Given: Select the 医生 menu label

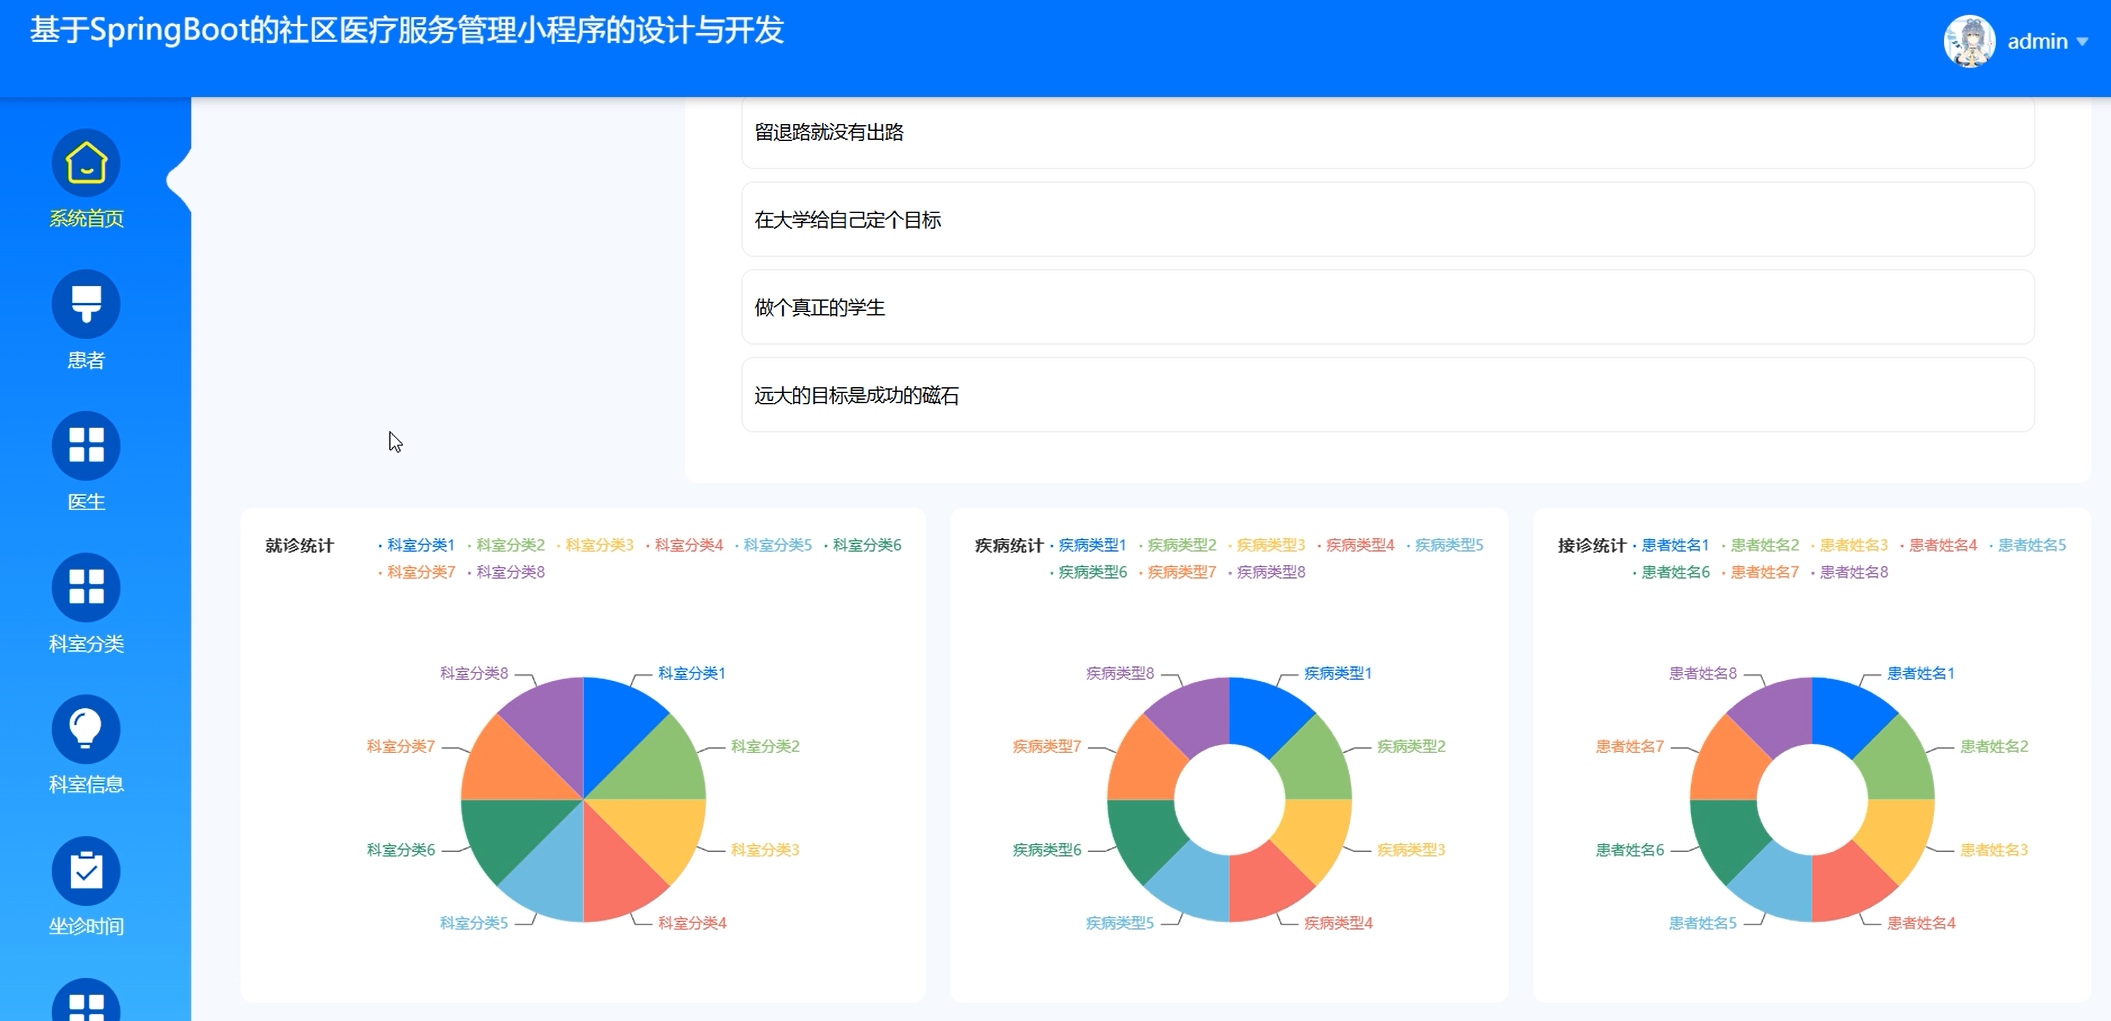Looking at the screenshot, I should point(86,502).
